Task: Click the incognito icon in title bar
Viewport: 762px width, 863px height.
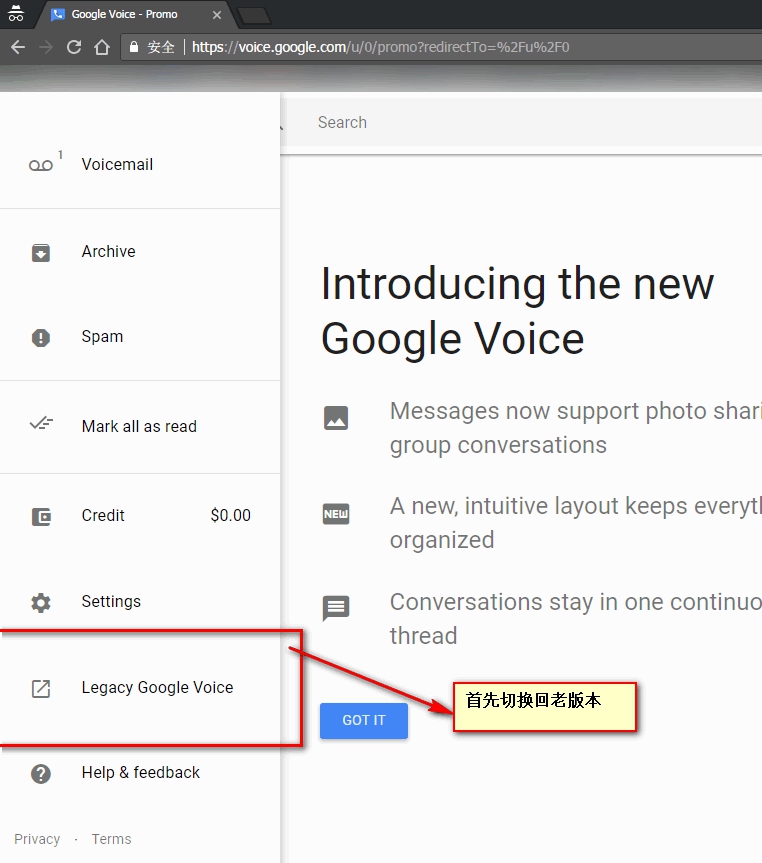Action: point(16,13)
